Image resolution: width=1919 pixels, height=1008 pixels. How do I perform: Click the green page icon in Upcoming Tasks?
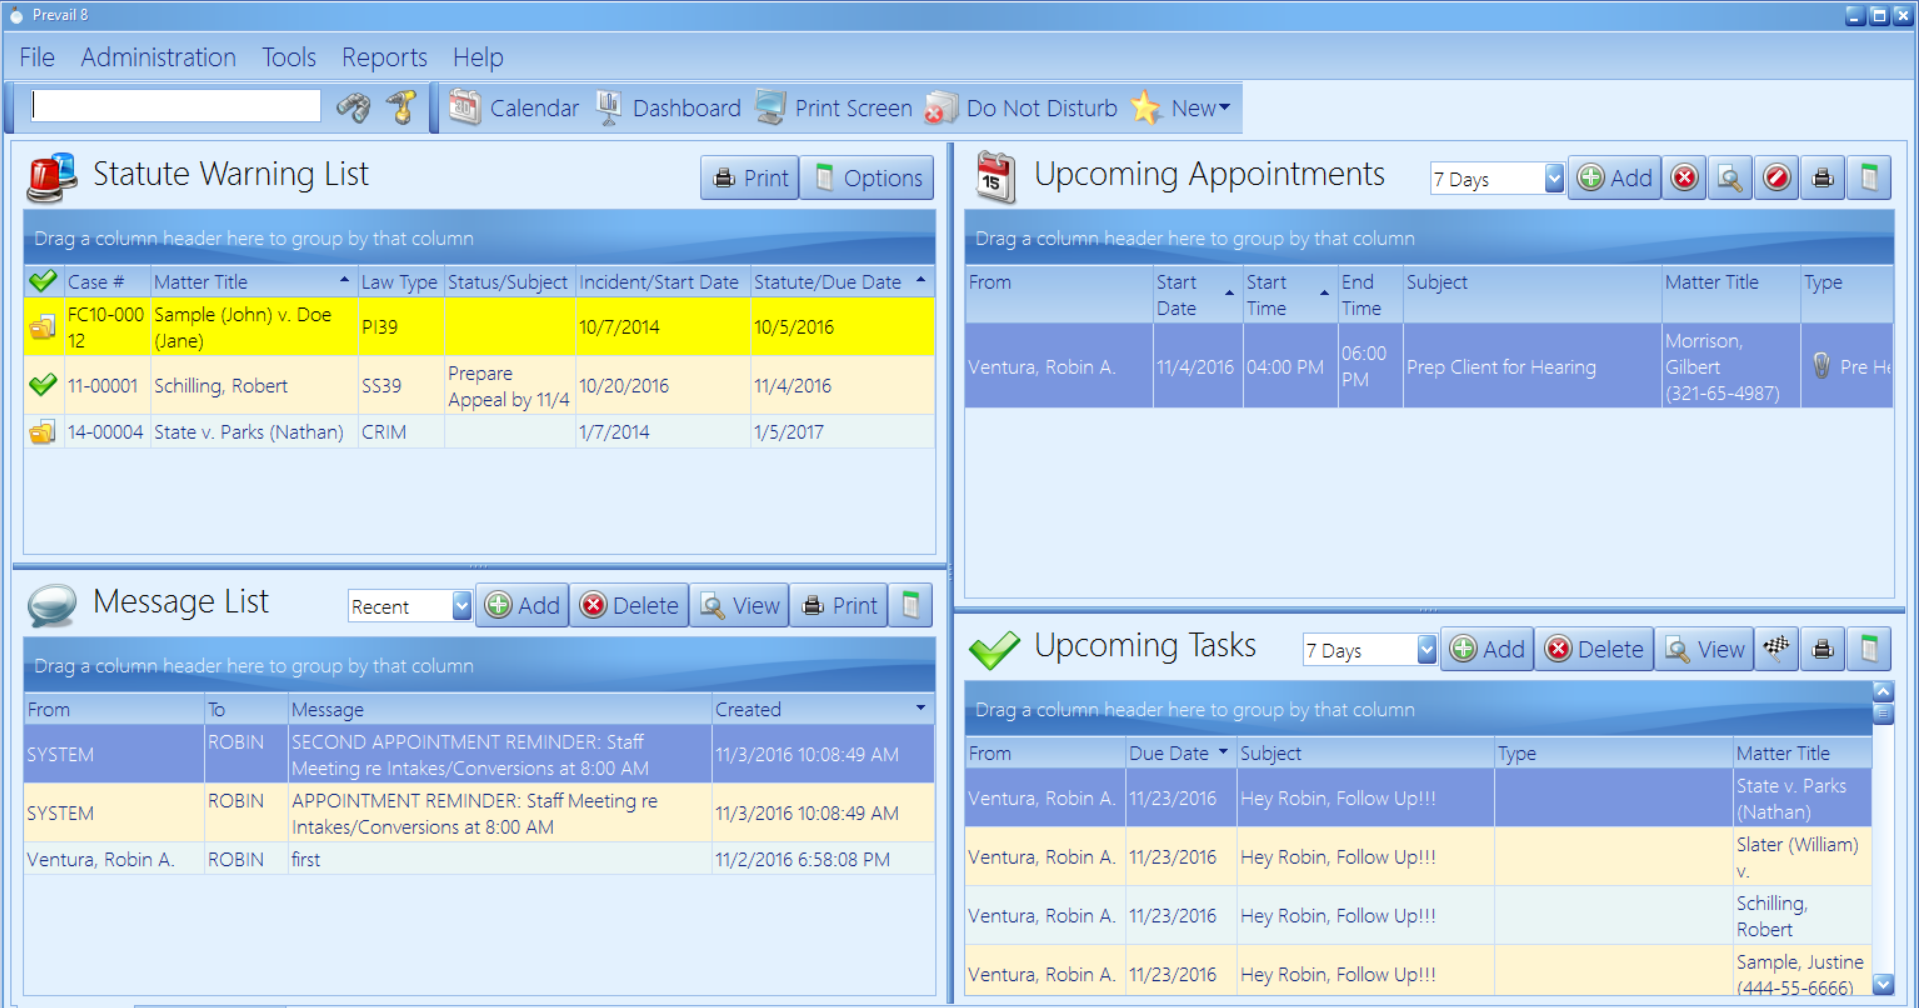pyautogui.click(x=1869, y=648)
